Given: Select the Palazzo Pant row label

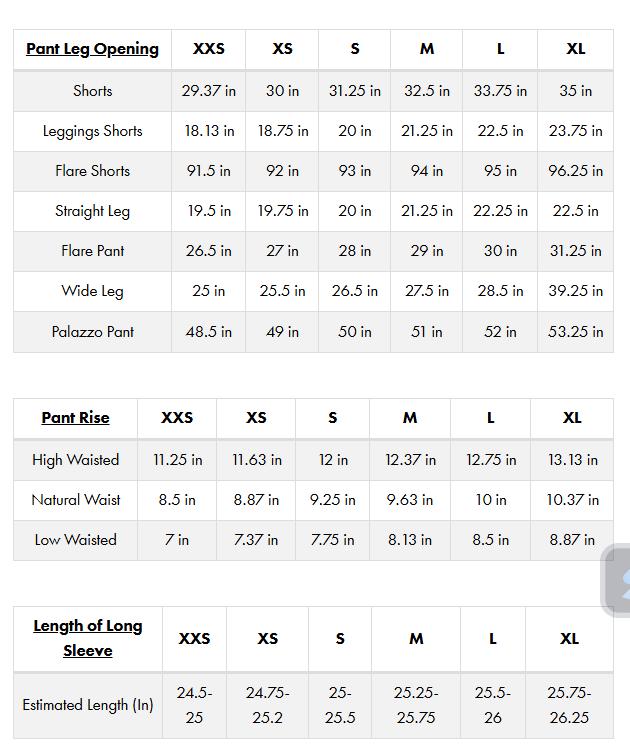Looking at the screenshot, I should click(92, 332).
